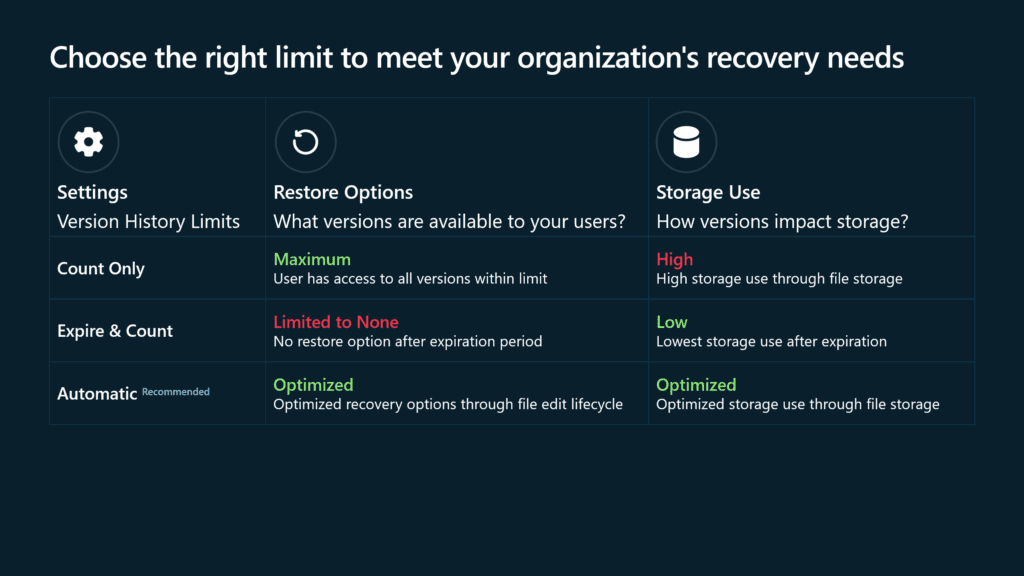
Task: Click 'Optimized' in the Storage Use column
Action: pos(696,385)
